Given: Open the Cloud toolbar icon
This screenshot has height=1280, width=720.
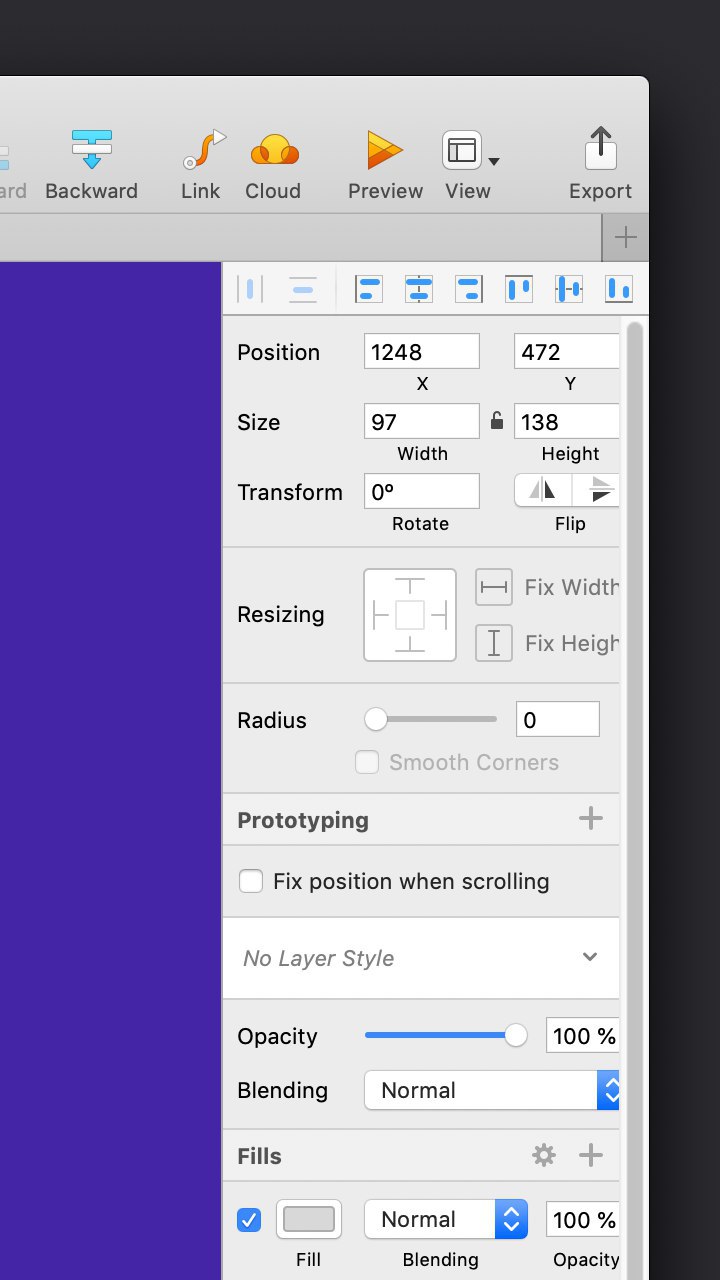Looking at the screenshot, I should (274, 150).
